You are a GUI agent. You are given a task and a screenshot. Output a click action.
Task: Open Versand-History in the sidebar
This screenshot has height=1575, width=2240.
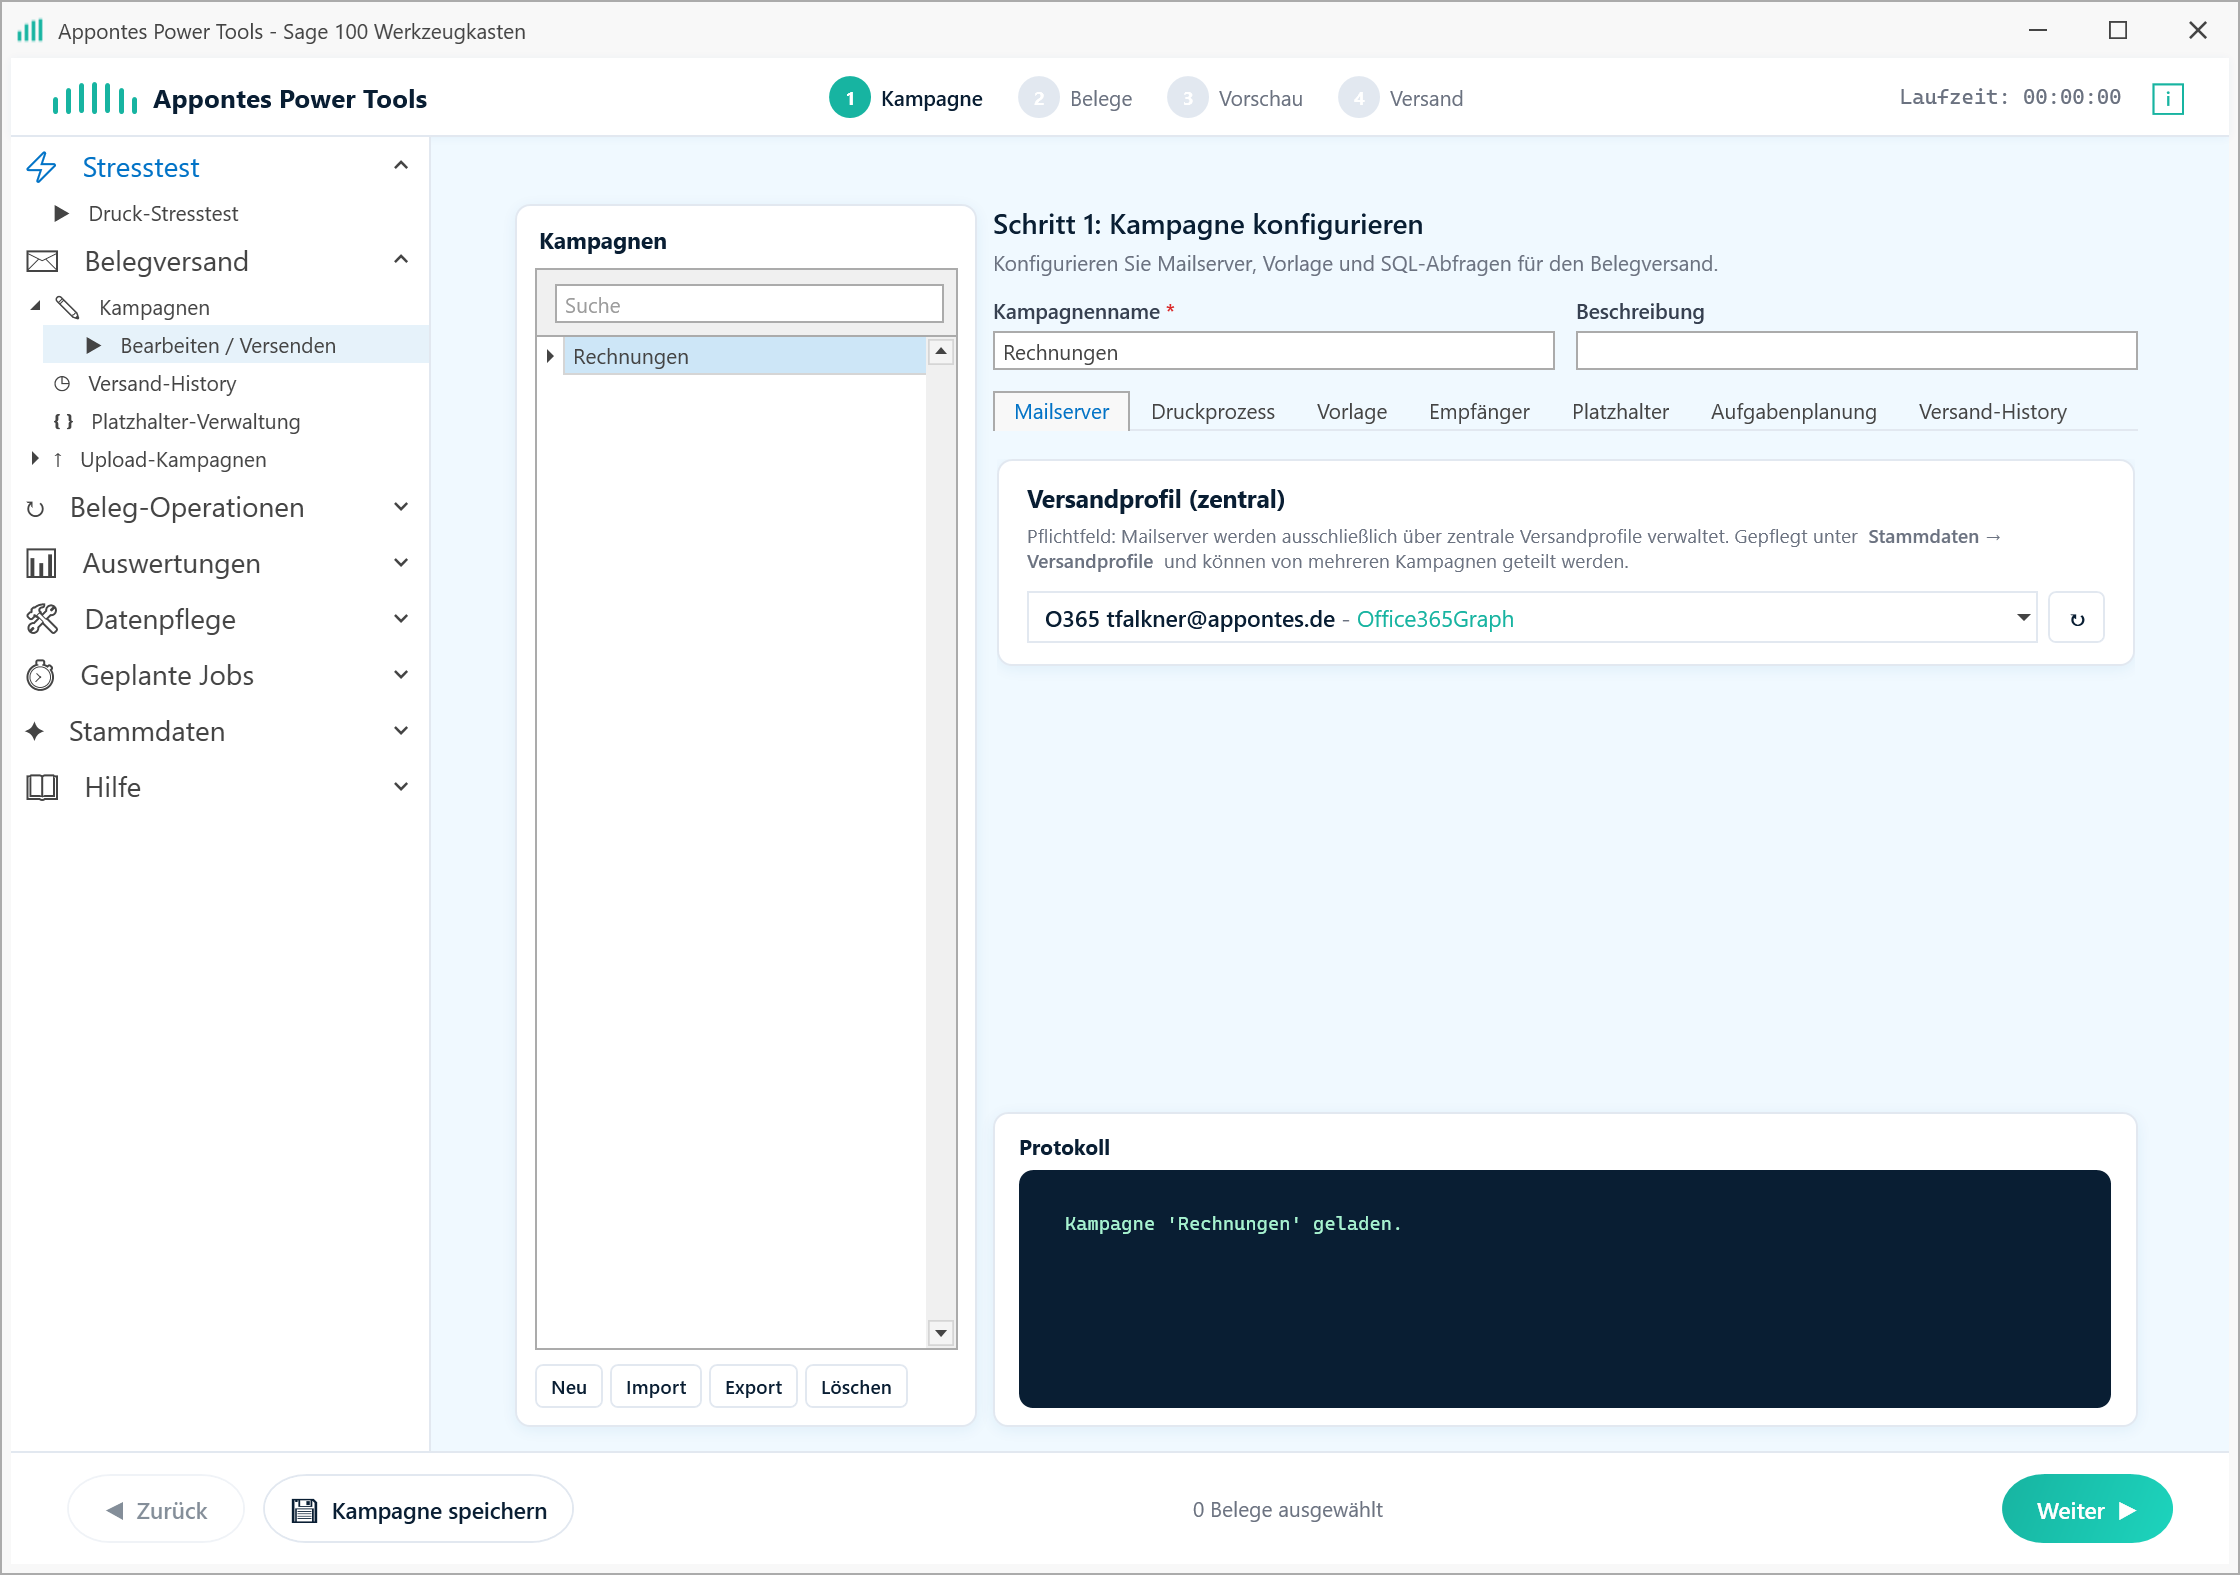(x=162, y=383)
